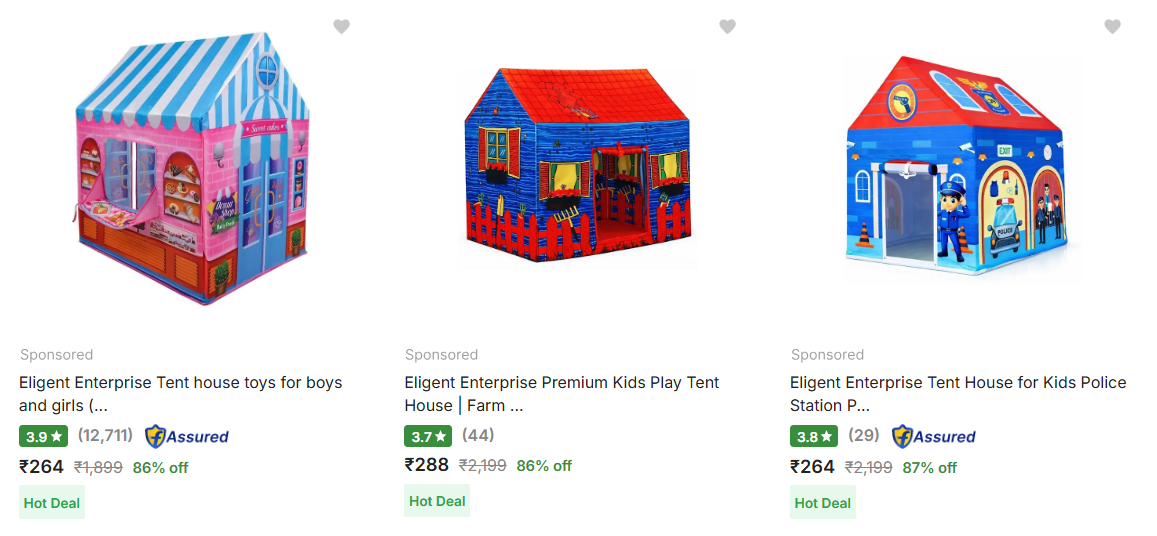Viewport: 1157px width, 536px height.
Task: Open pink sweet shop tent image
Action: click(194, 168)
